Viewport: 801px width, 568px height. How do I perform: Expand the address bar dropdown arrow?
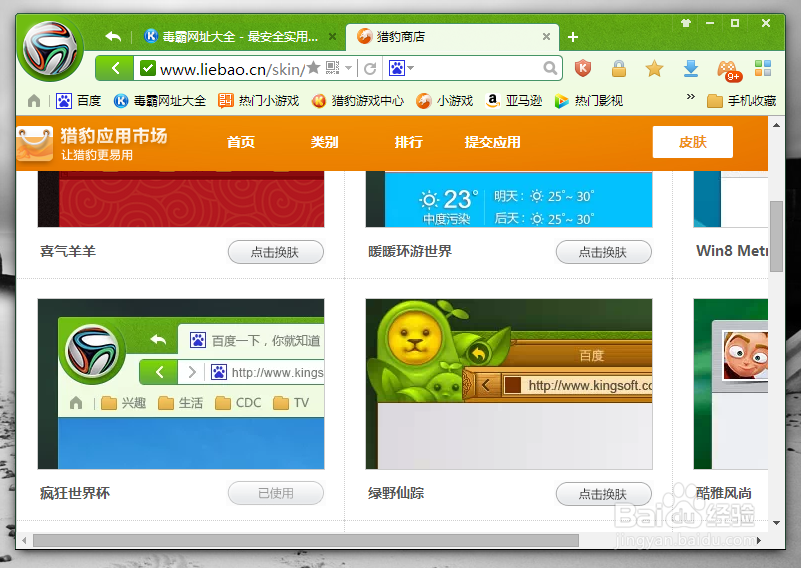click(348, 67)
